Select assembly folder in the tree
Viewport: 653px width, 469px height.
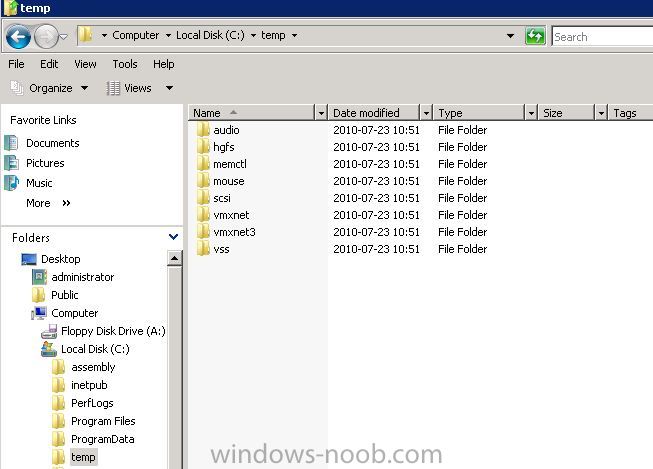point(83,367)
